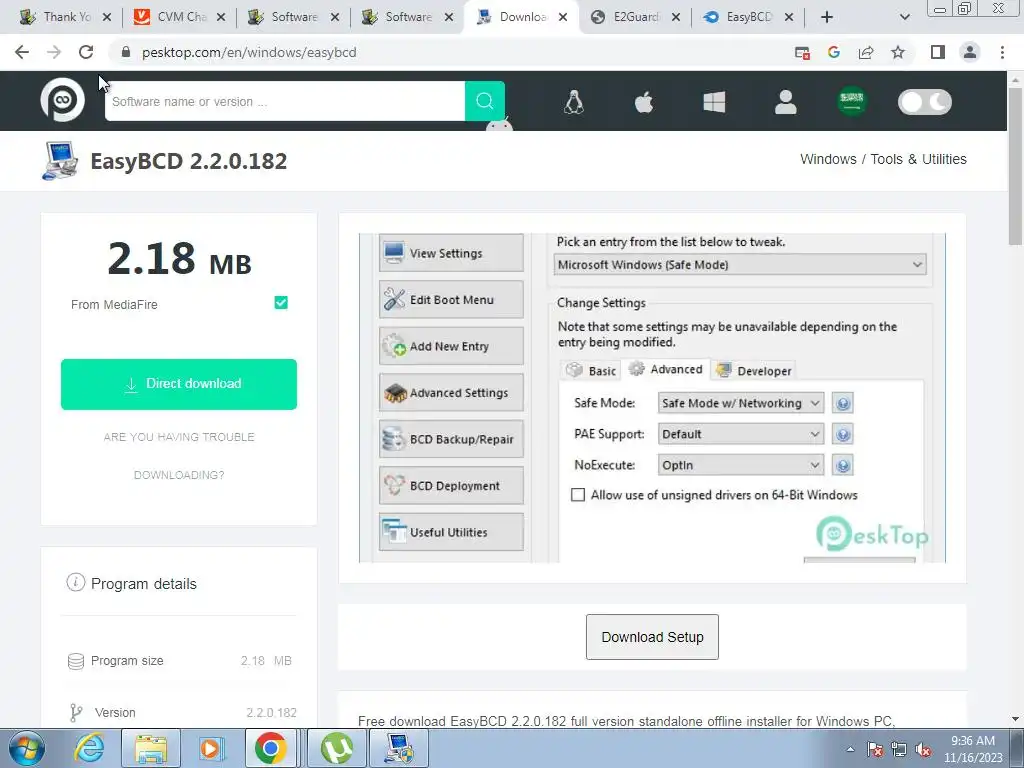
Task: Click the EasyBCD screenshot thumbnail
Action: (x=652, y=398)
